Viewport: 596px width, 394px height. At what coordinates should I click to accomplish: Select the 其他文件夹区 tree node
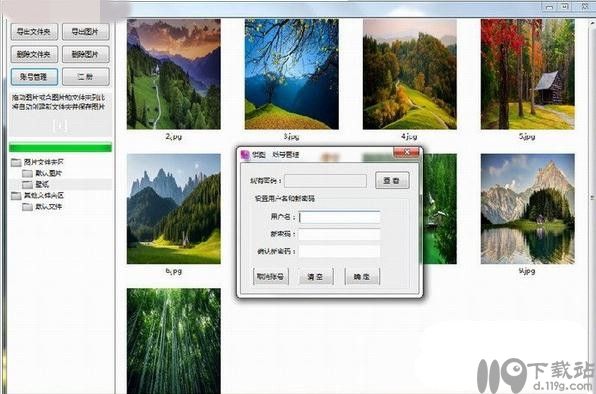(44, 196)
